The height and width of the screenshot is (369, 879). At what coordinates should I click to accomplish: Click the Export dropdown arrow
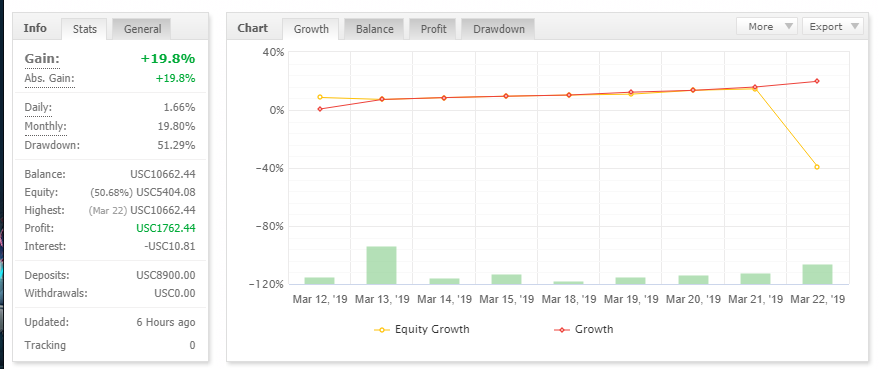point(855,26)
